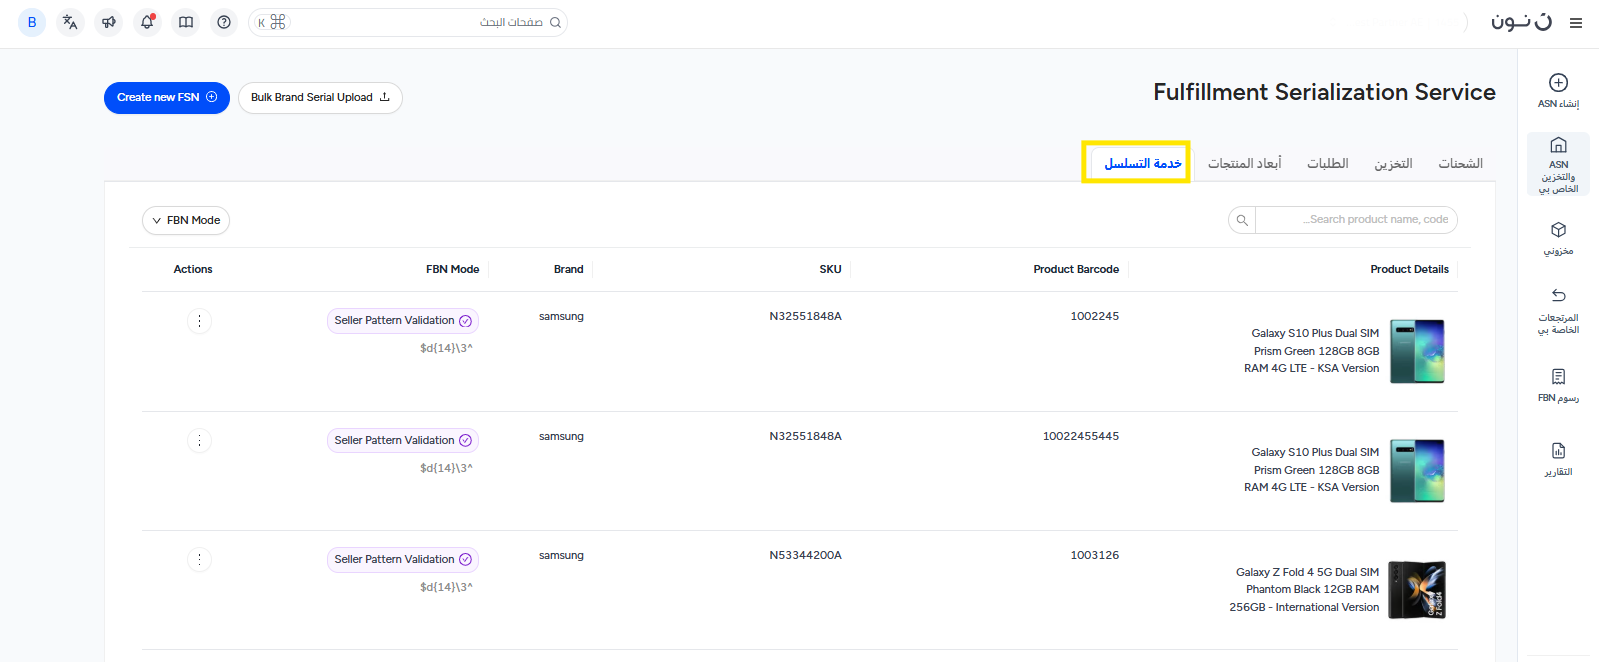Open the help question mark icon
The image size is (1599, 662).
tap(224, 22)
